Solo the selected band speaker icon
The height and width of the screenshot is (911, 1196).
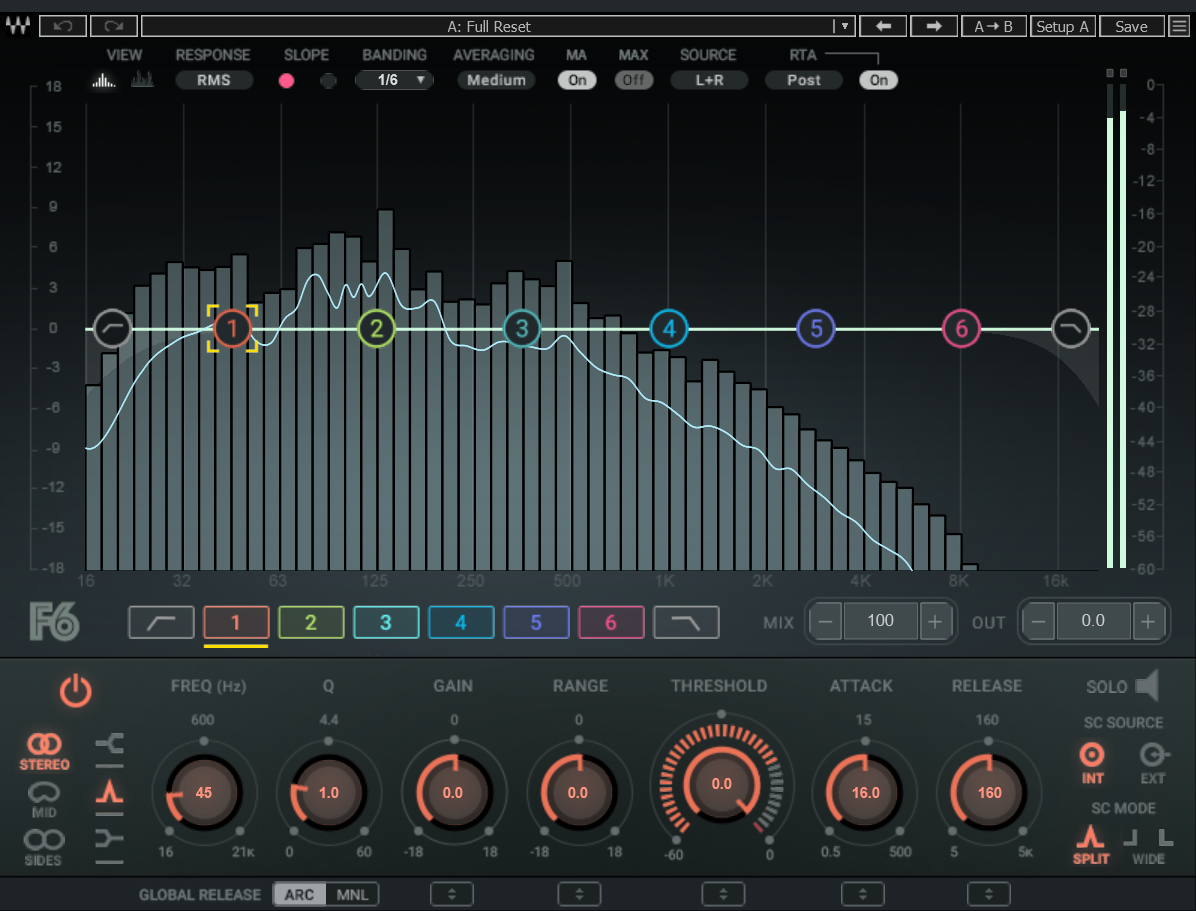(1146, 685)
